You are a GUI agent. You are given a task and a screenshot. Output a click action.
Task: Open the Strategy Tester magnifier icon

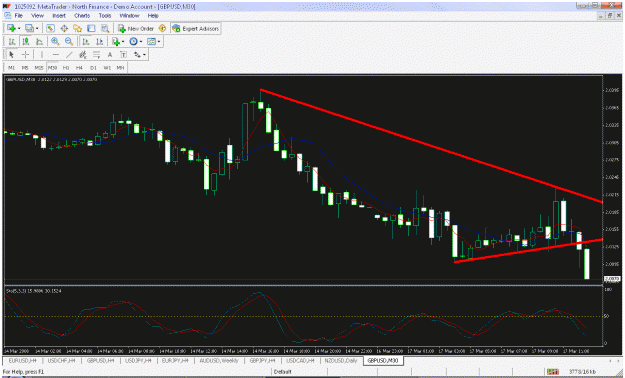coord(105,28)
